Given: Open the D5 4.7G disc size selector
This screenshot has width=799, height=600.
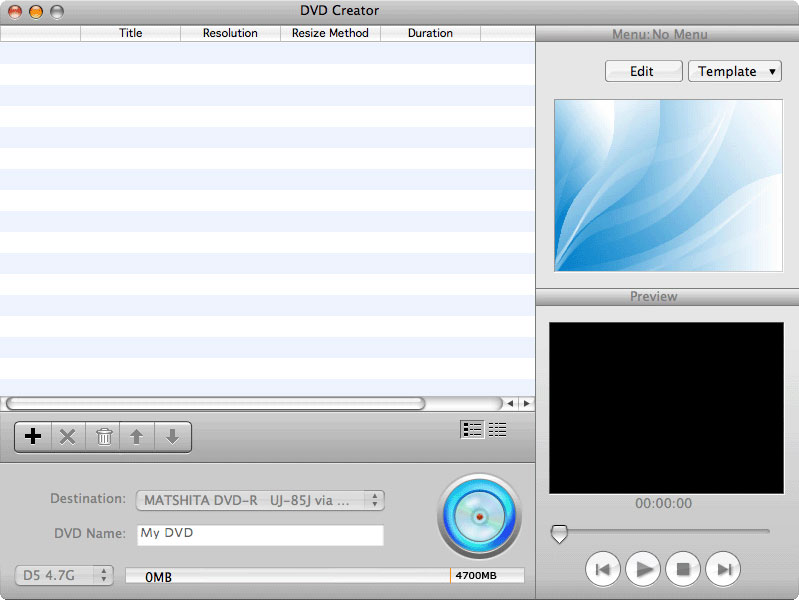Looking at the screenshot, I should [x=65, y=575].
